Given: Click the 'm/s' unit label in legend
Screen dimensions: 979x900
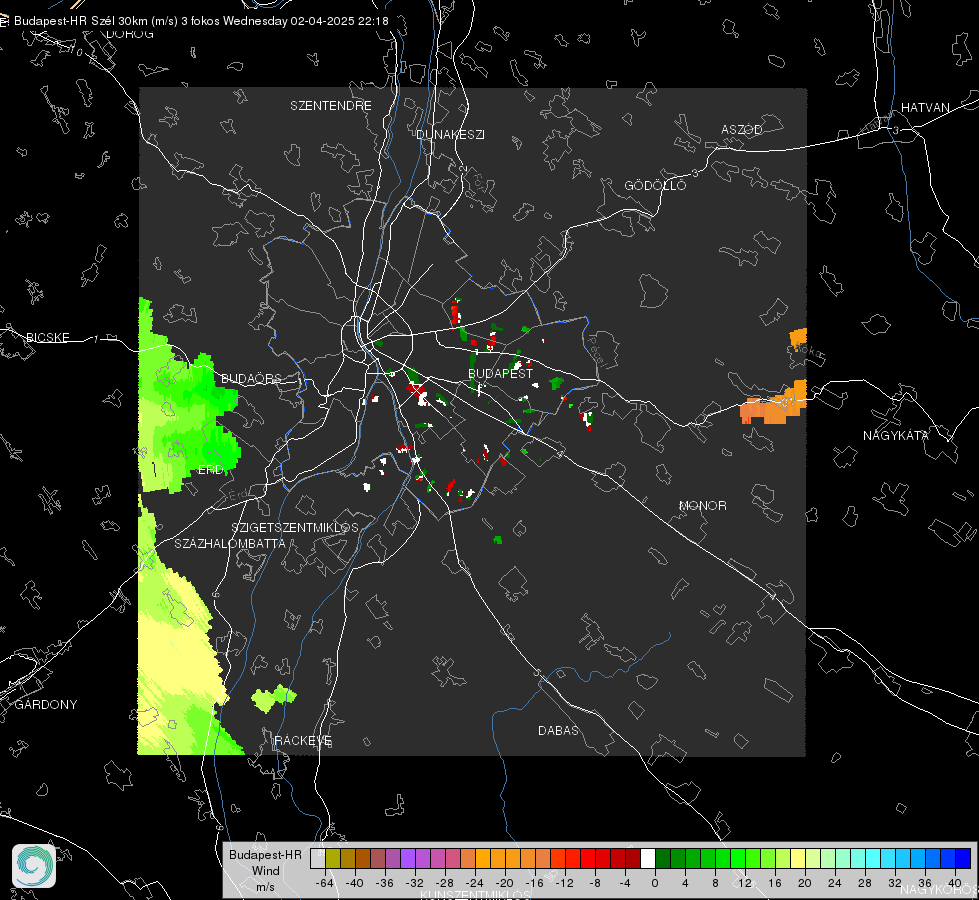Looking at the screenshot, I should click(265, 887).
